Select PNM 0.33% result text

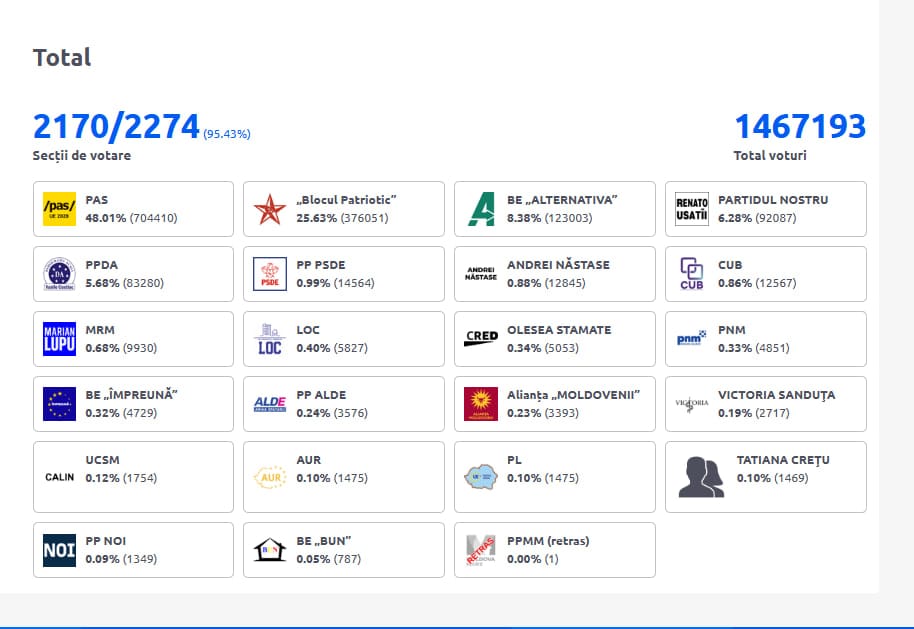pyautogui.click(x=754, y=348)
